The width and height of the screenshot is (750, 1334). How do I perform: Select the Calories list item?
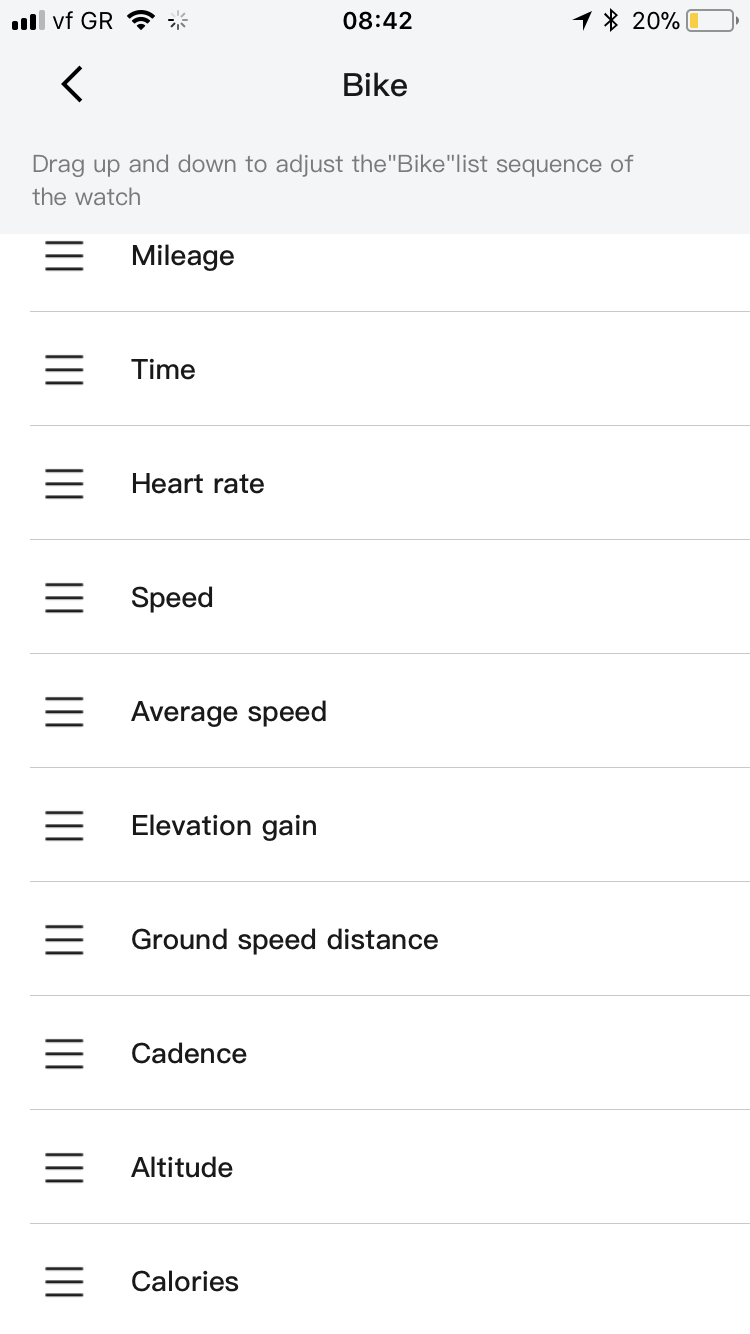[185, 1282]
